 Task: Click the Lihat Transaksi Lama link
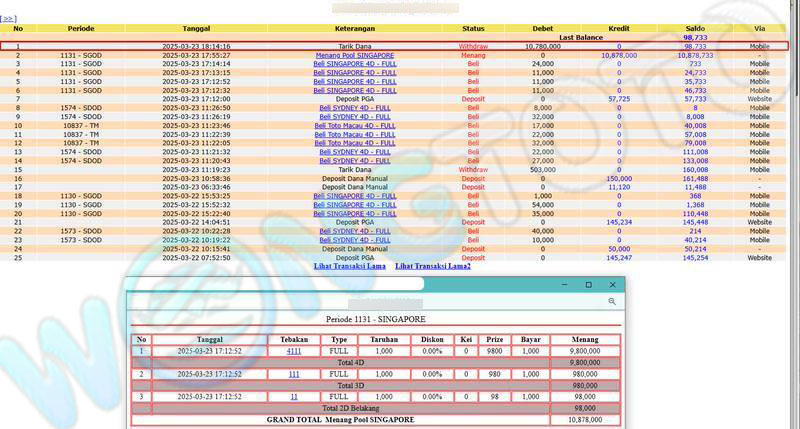pyautogui.click(x=349, y=266)
